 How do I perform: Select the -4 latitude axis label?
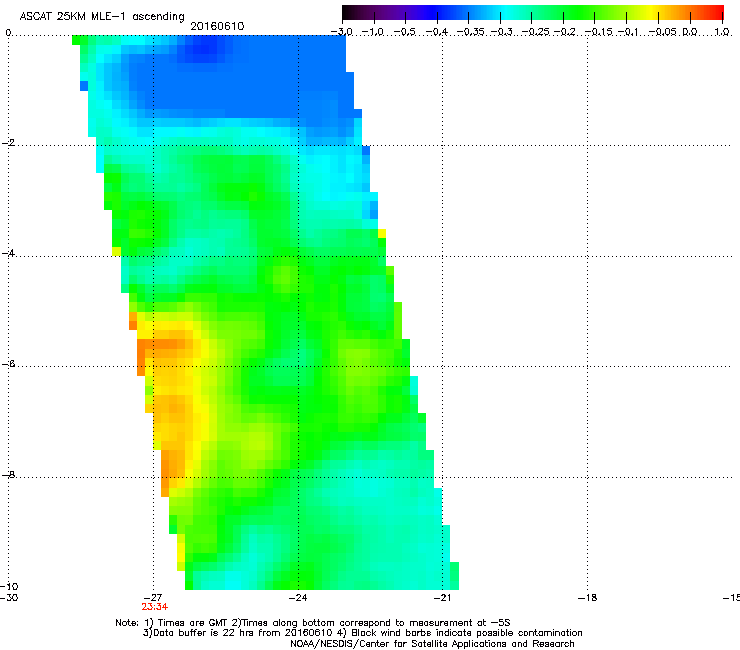8,253
